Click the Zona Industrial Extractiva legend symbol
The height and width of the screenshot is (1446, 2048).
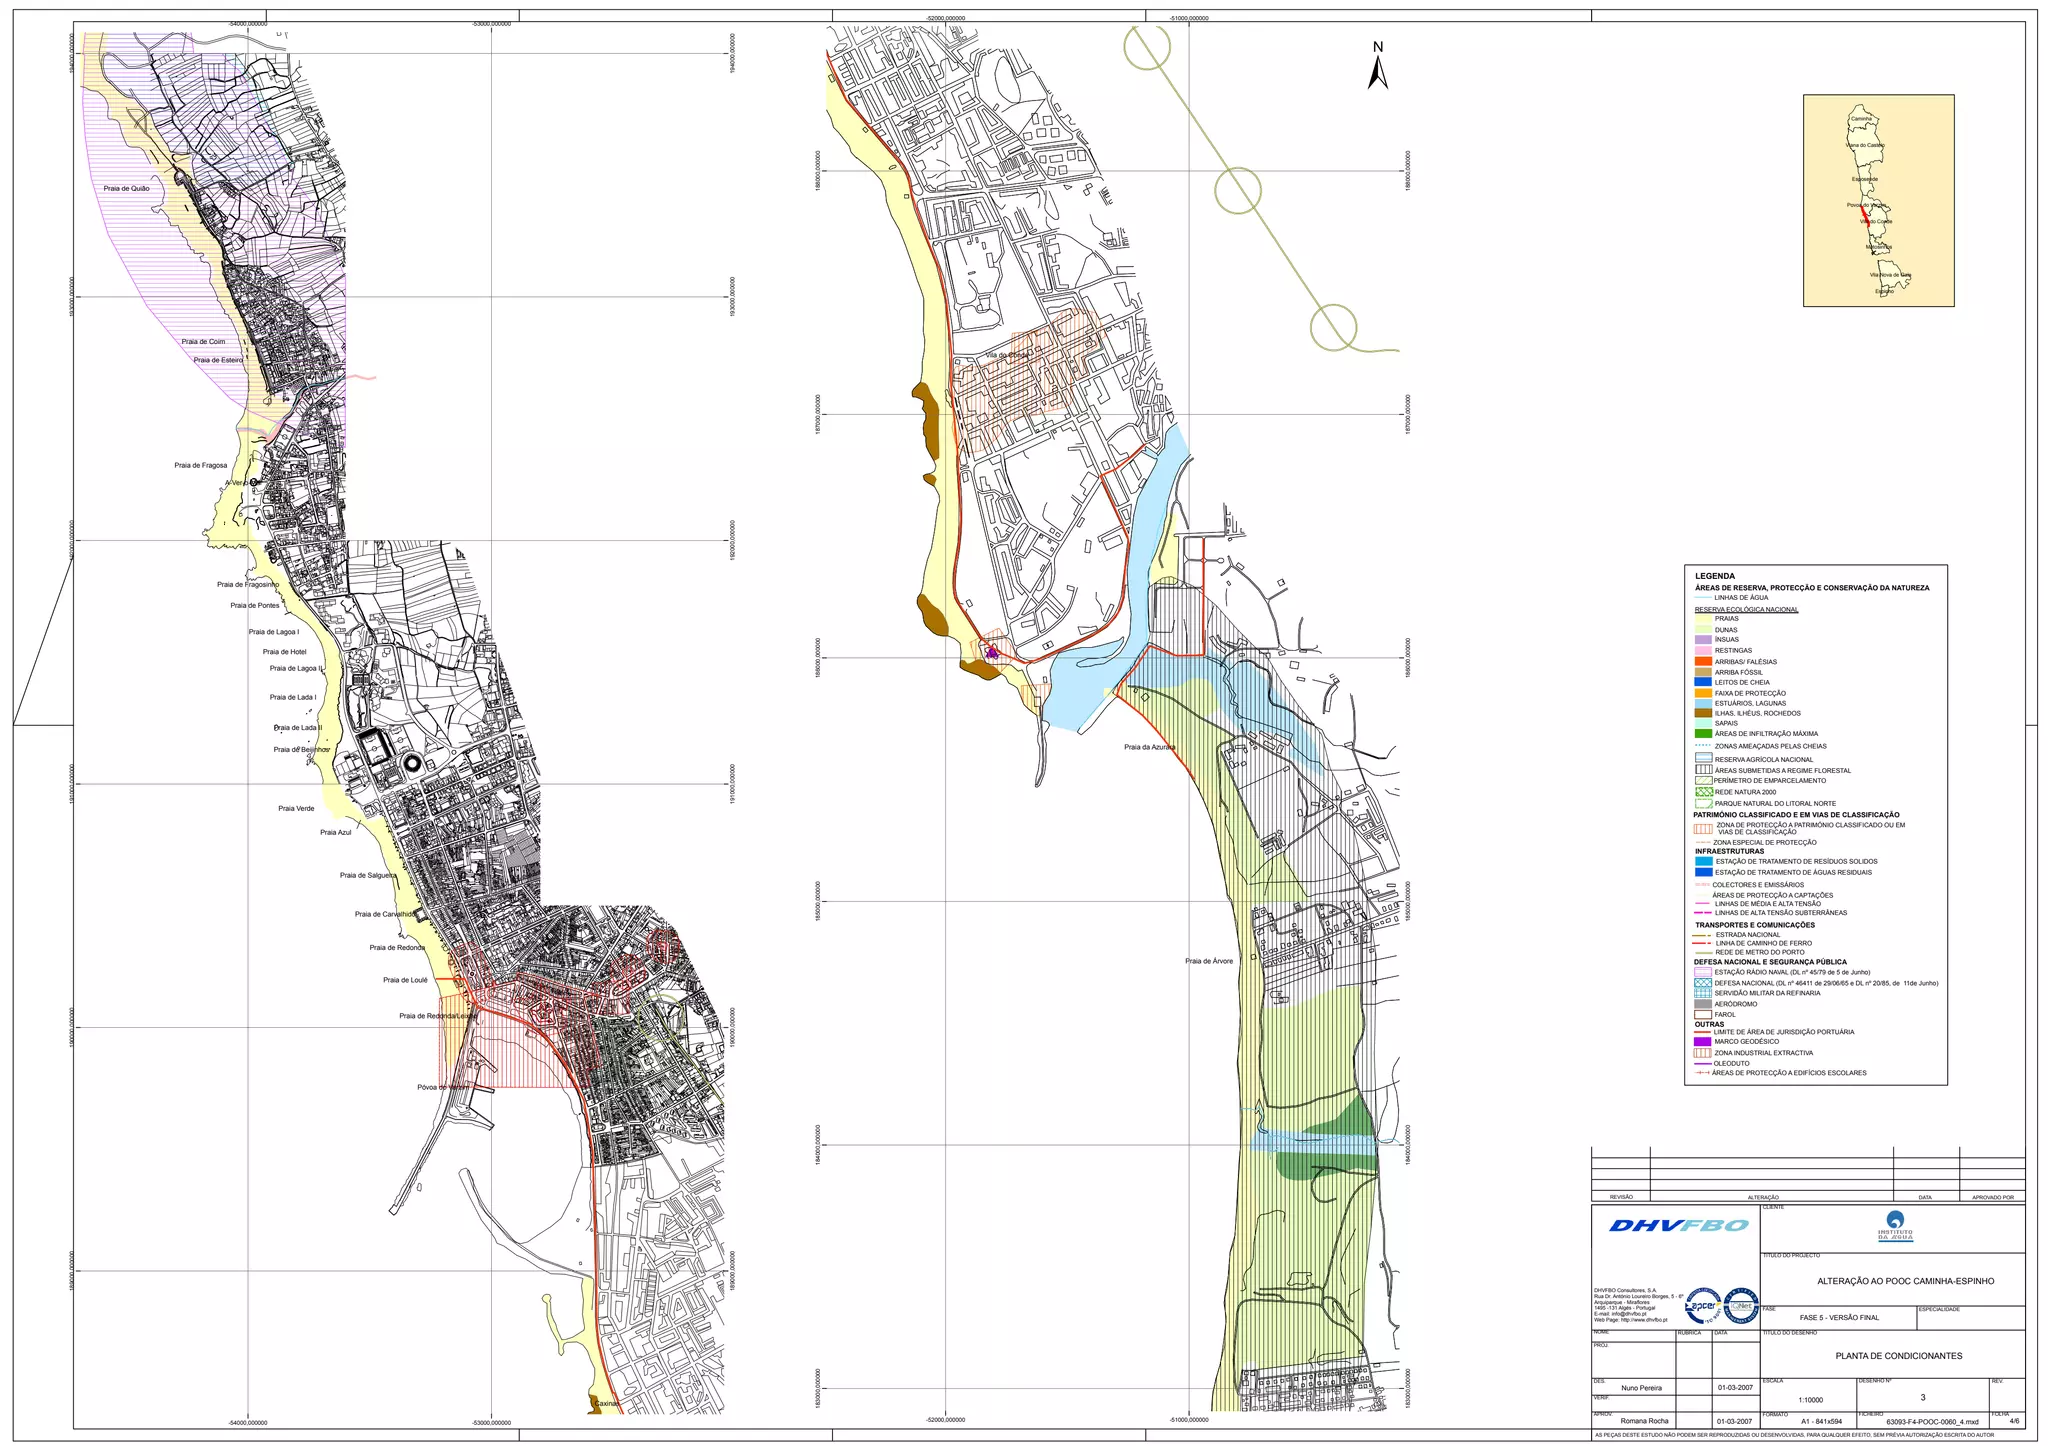point(1703,1053)
